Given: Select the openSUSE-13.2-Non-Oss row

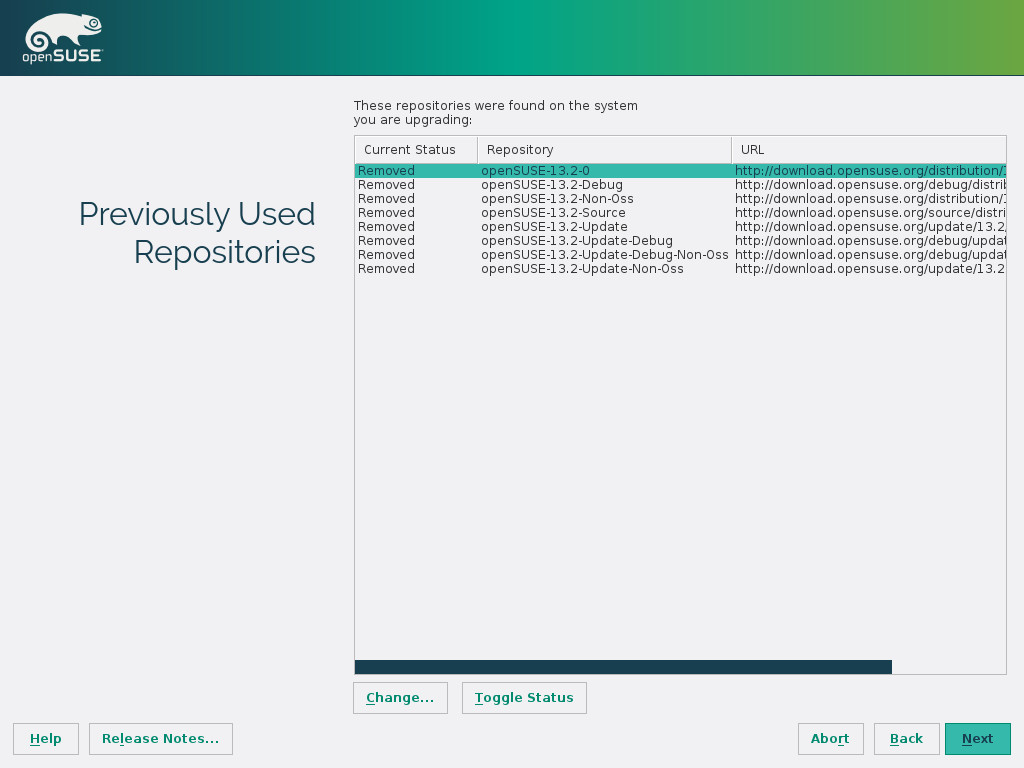Looking at the screenshot, I should (x=557, y=199).
